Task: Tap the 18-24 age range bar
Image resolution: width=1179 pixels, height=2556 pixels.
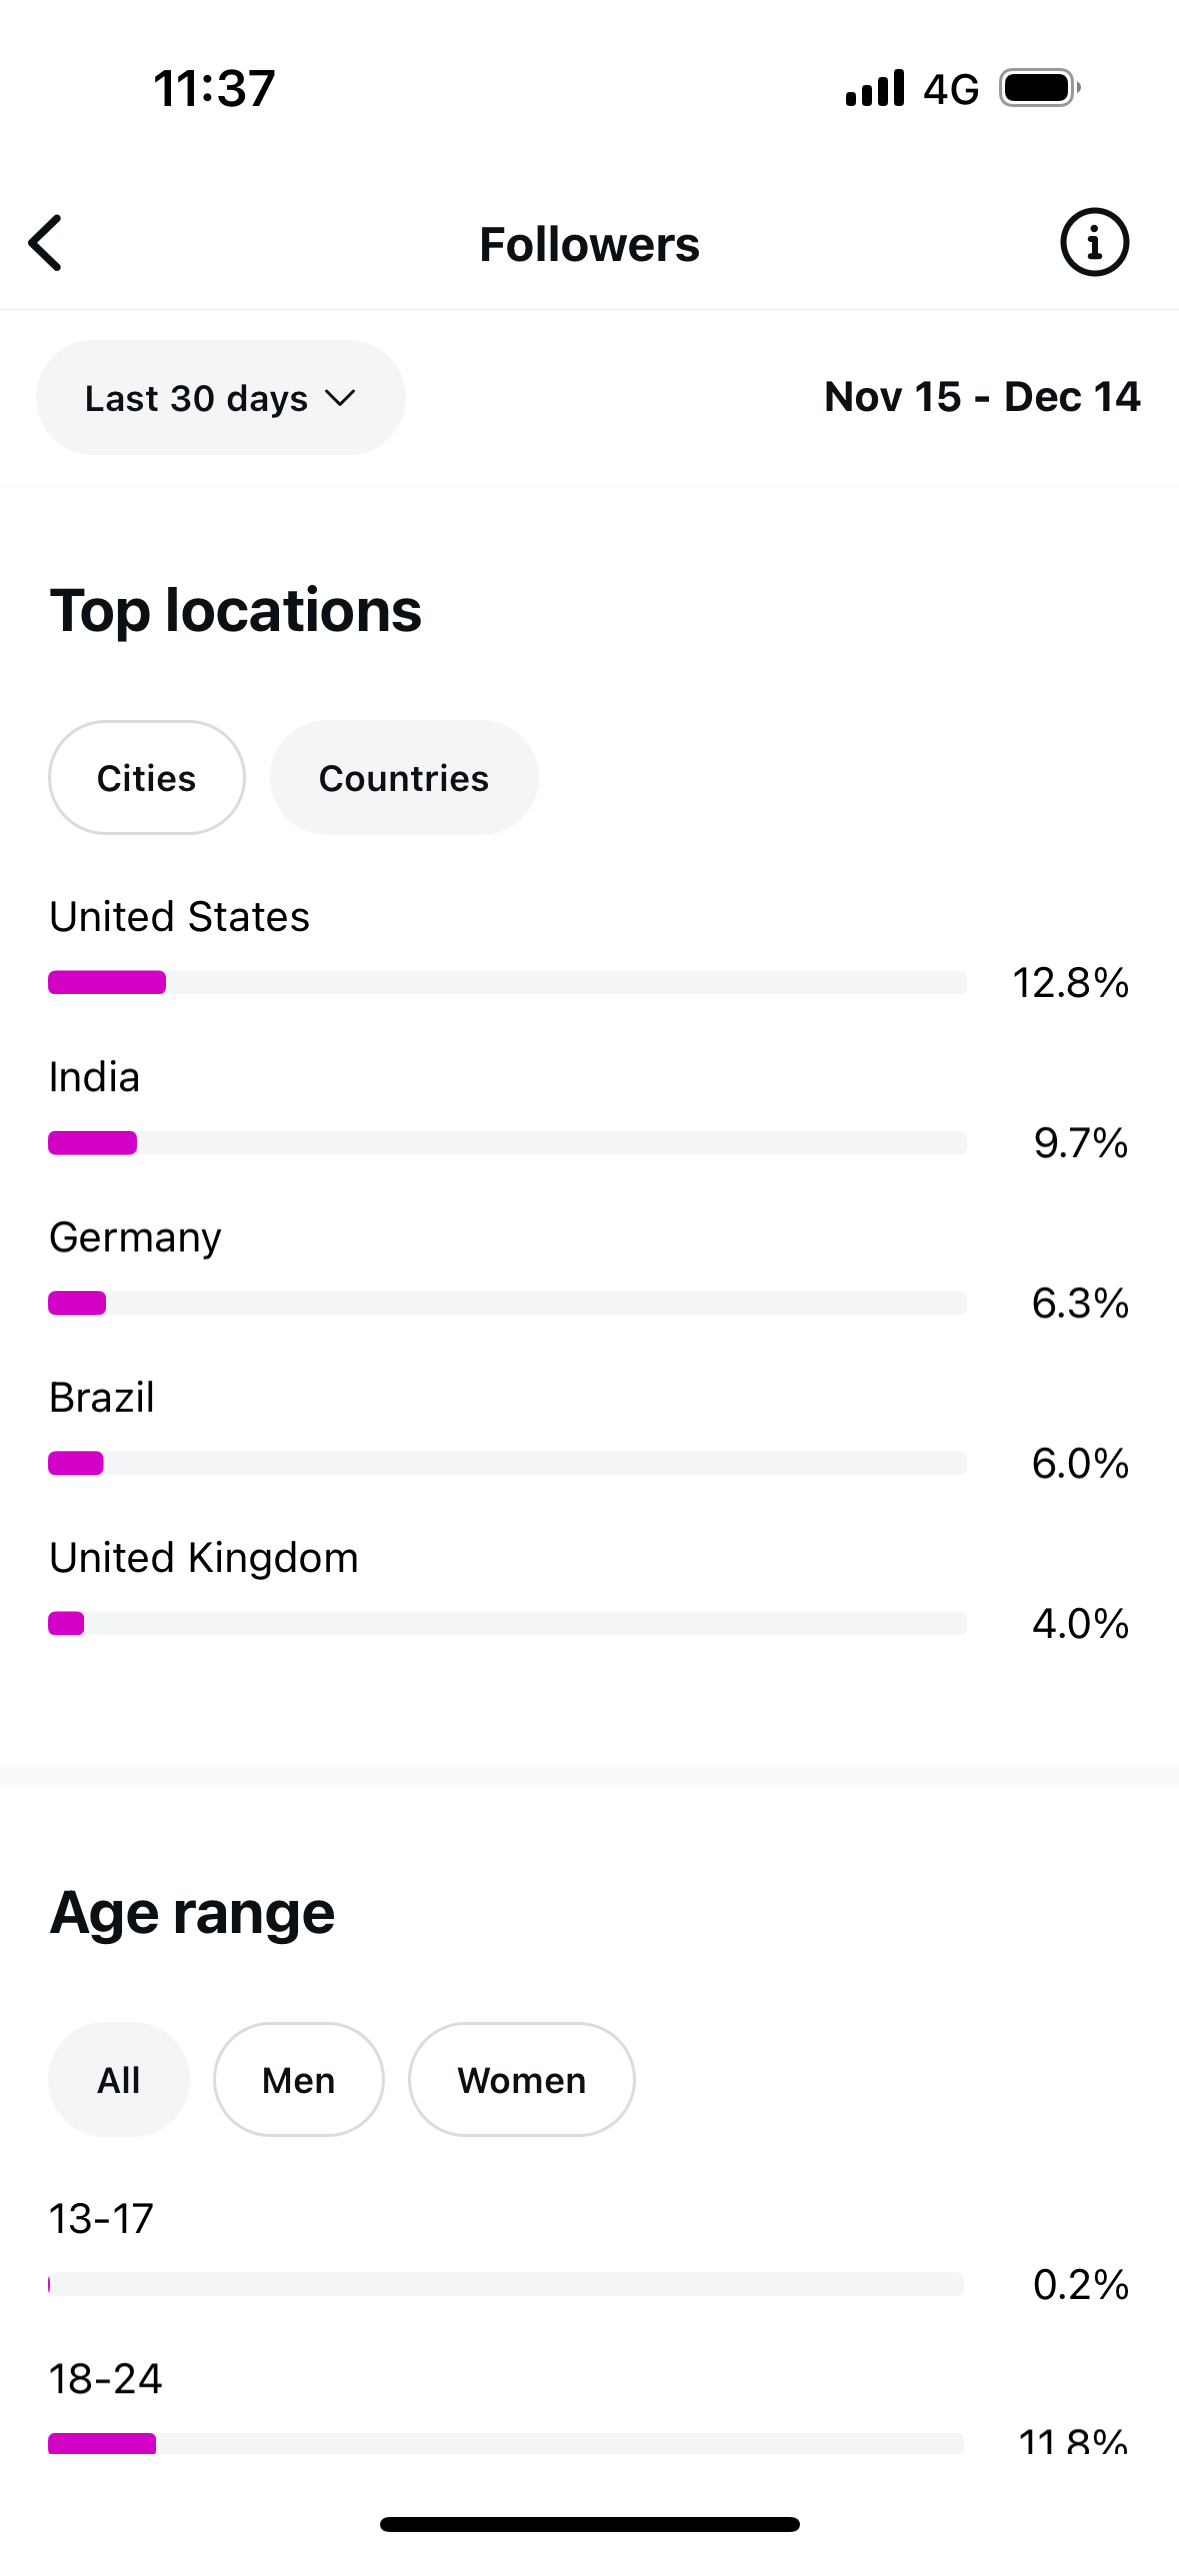Action: tap(506, 2443)
